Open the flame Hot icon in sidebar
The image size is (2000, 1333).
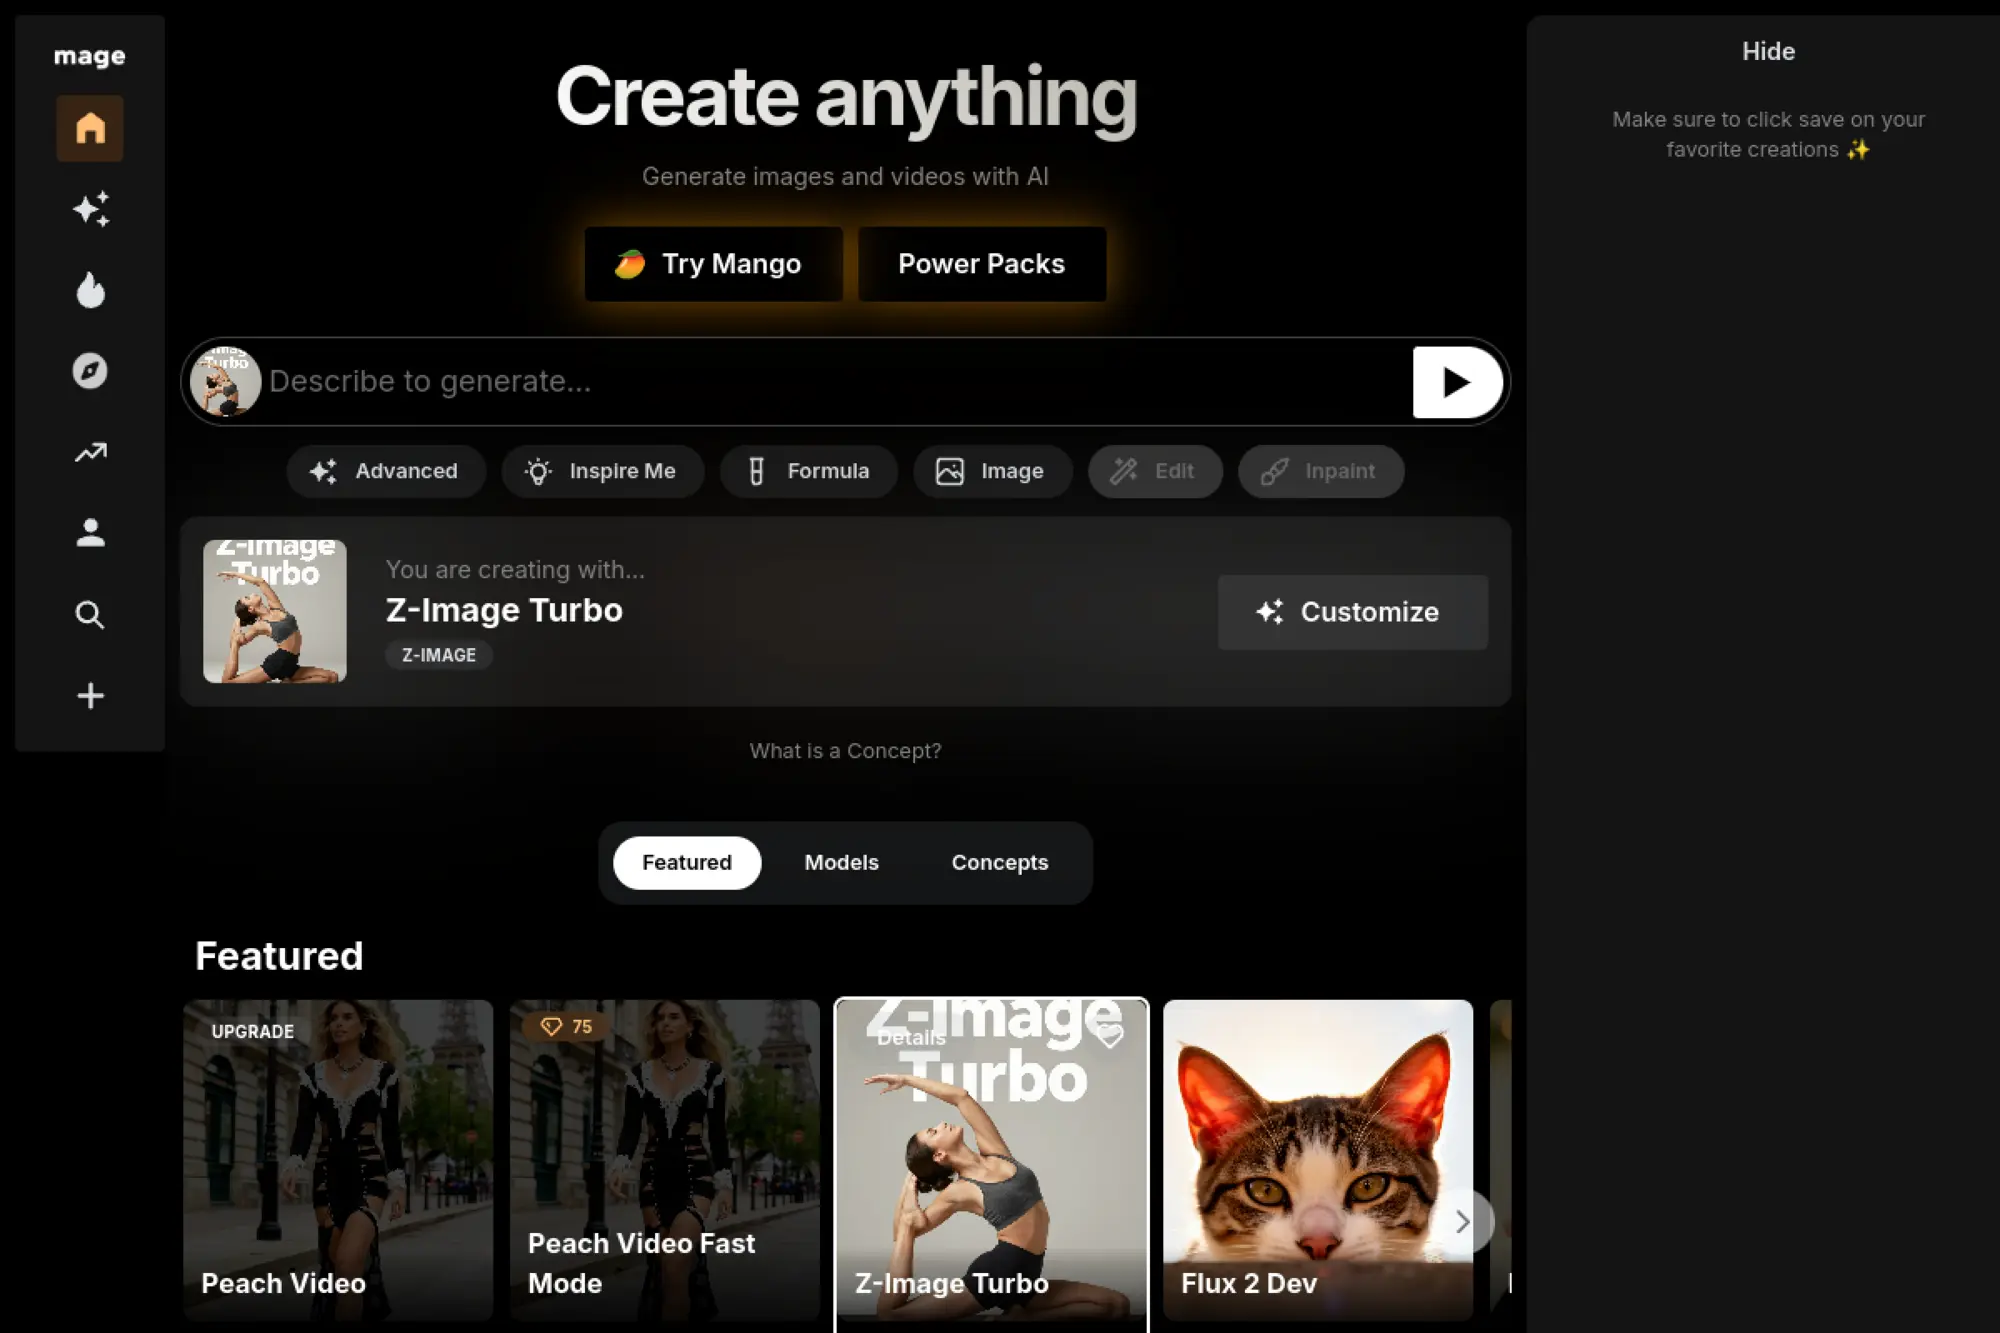[x=90, y=290]
